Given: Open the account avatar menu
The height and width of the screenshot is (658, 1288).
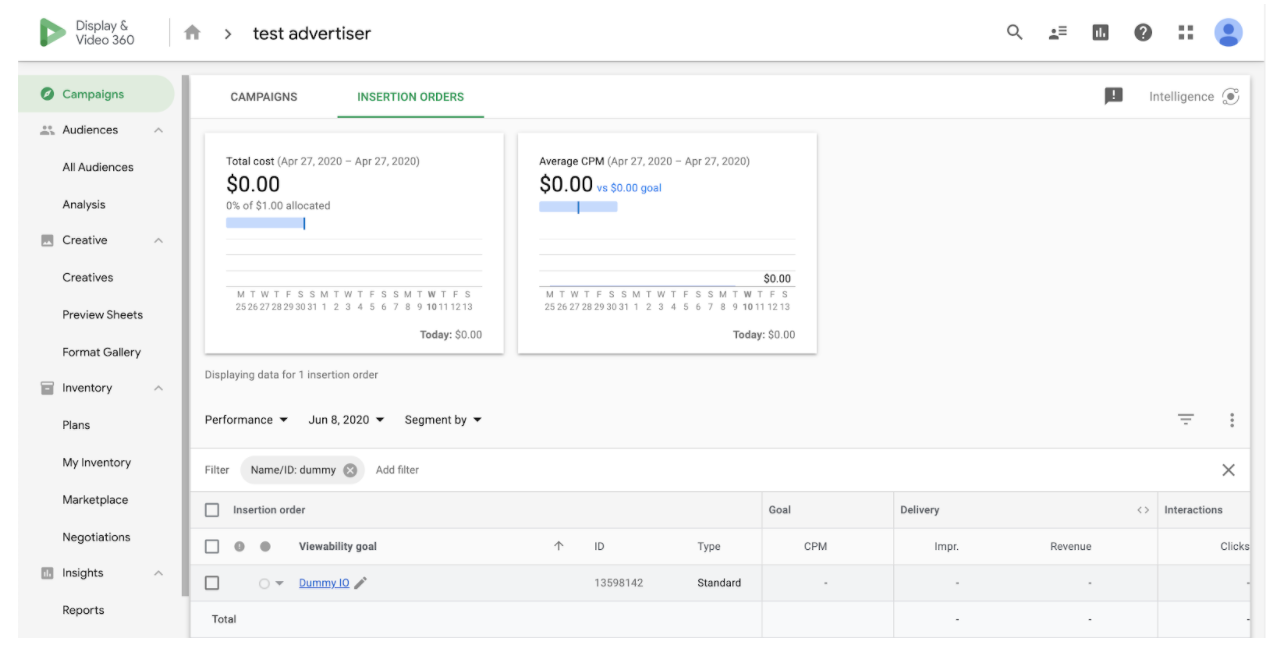Looking at the screenshot, I should [1228, 33].
